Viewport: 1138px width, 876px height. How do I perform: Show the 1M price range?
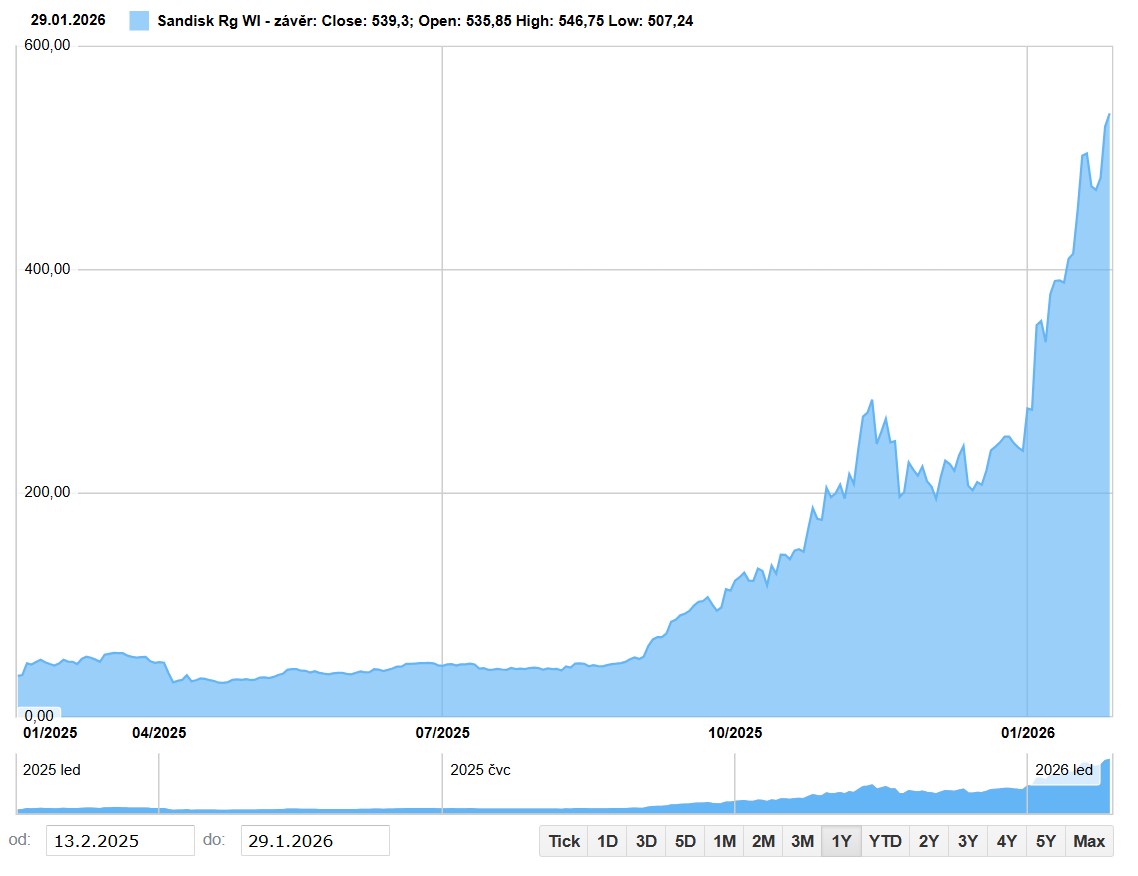click(724, 841)
